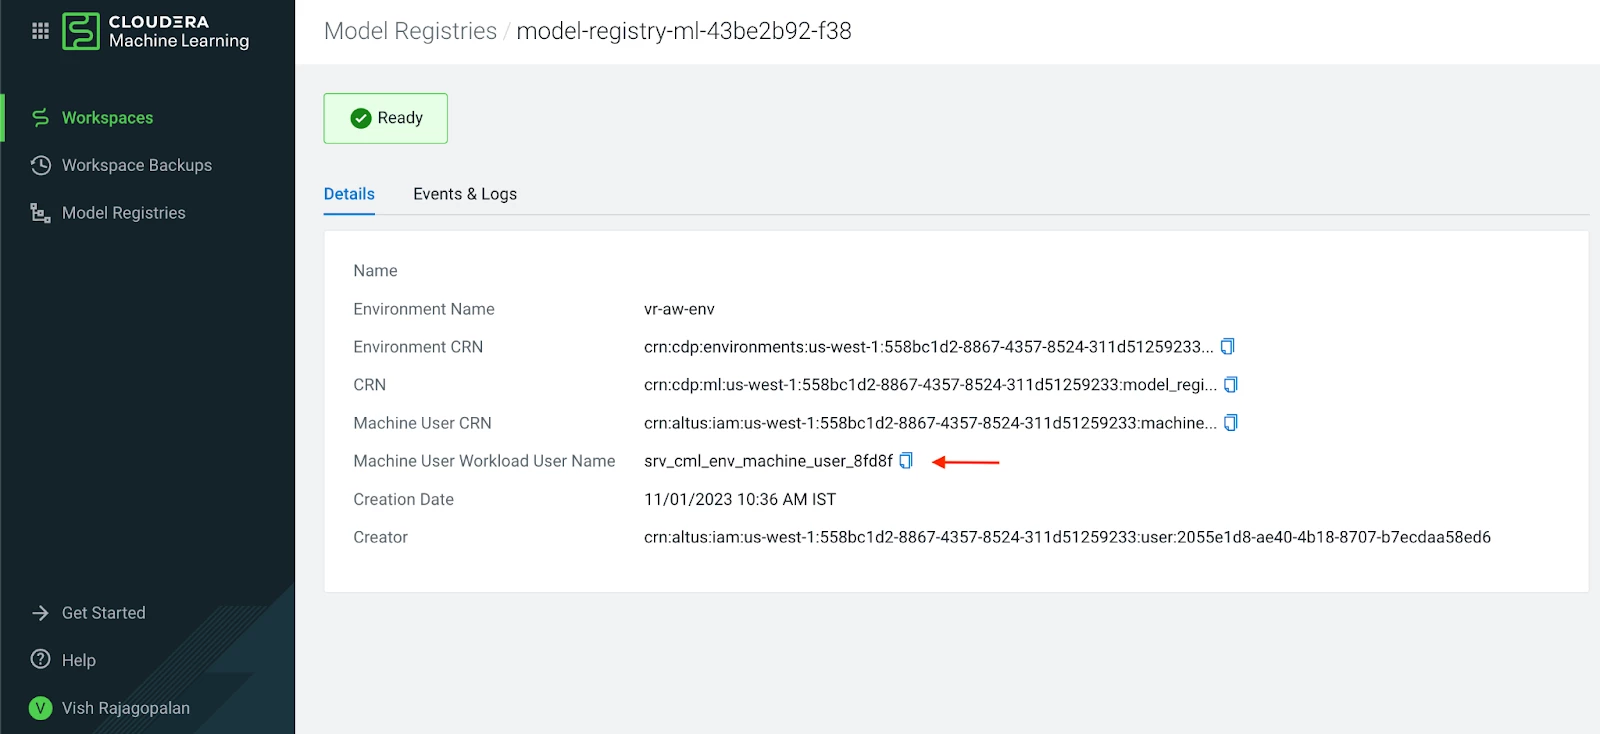Open the Get Started page
The image size is (1600, 734).
click(x=104, y=613)
